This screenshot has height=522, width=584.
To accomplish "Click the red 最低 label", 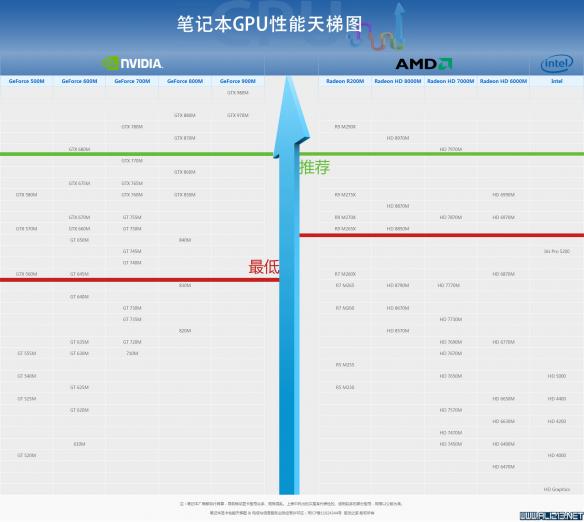I will [264, 267].
